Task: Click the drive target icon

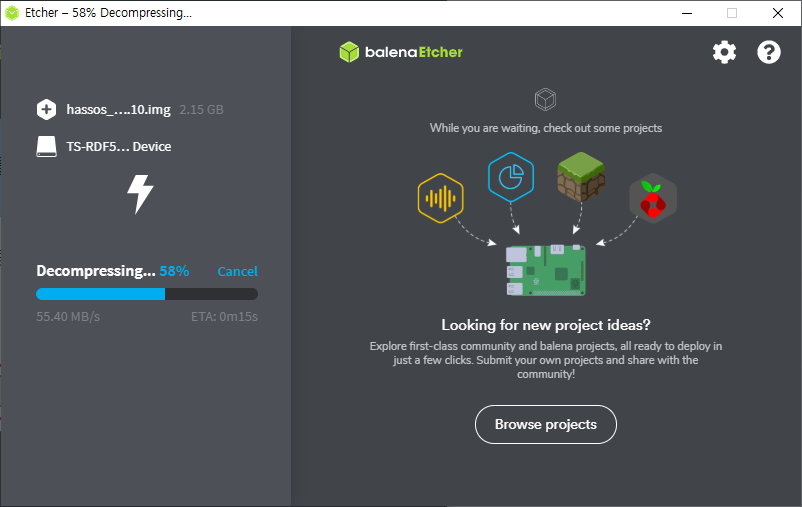Action: coord(46,146)
